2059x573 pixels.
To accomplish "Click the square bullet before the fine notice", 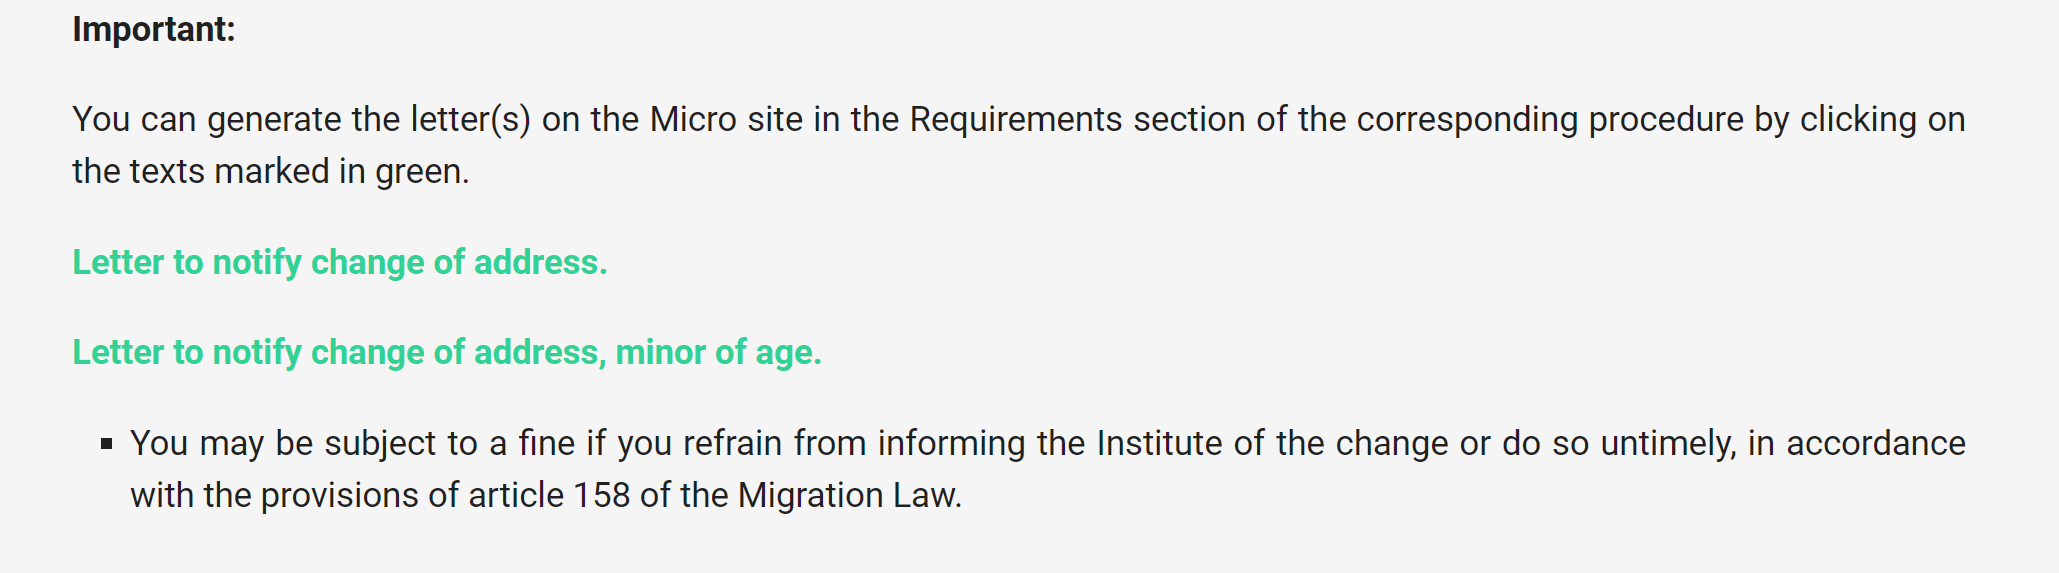I will [x=107, y=444].
